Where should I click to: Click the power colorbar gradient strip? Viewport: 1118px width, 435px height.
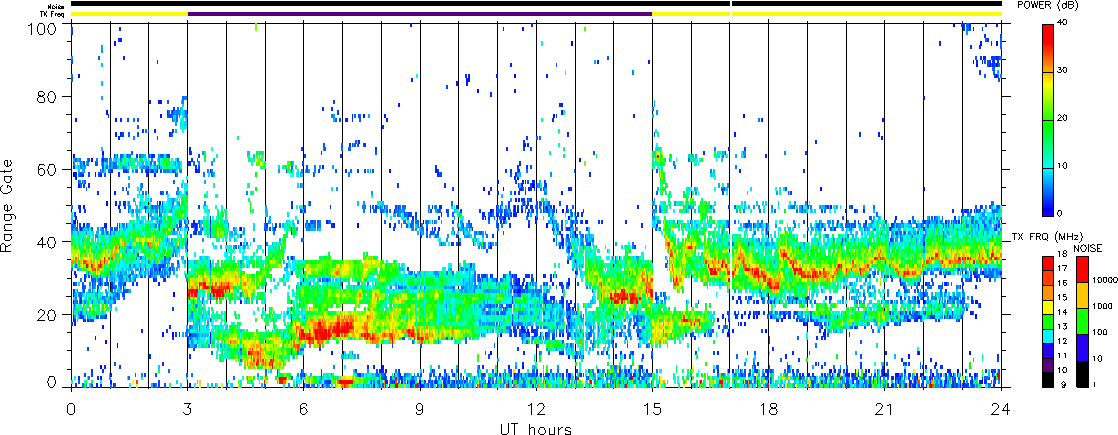1047,119
